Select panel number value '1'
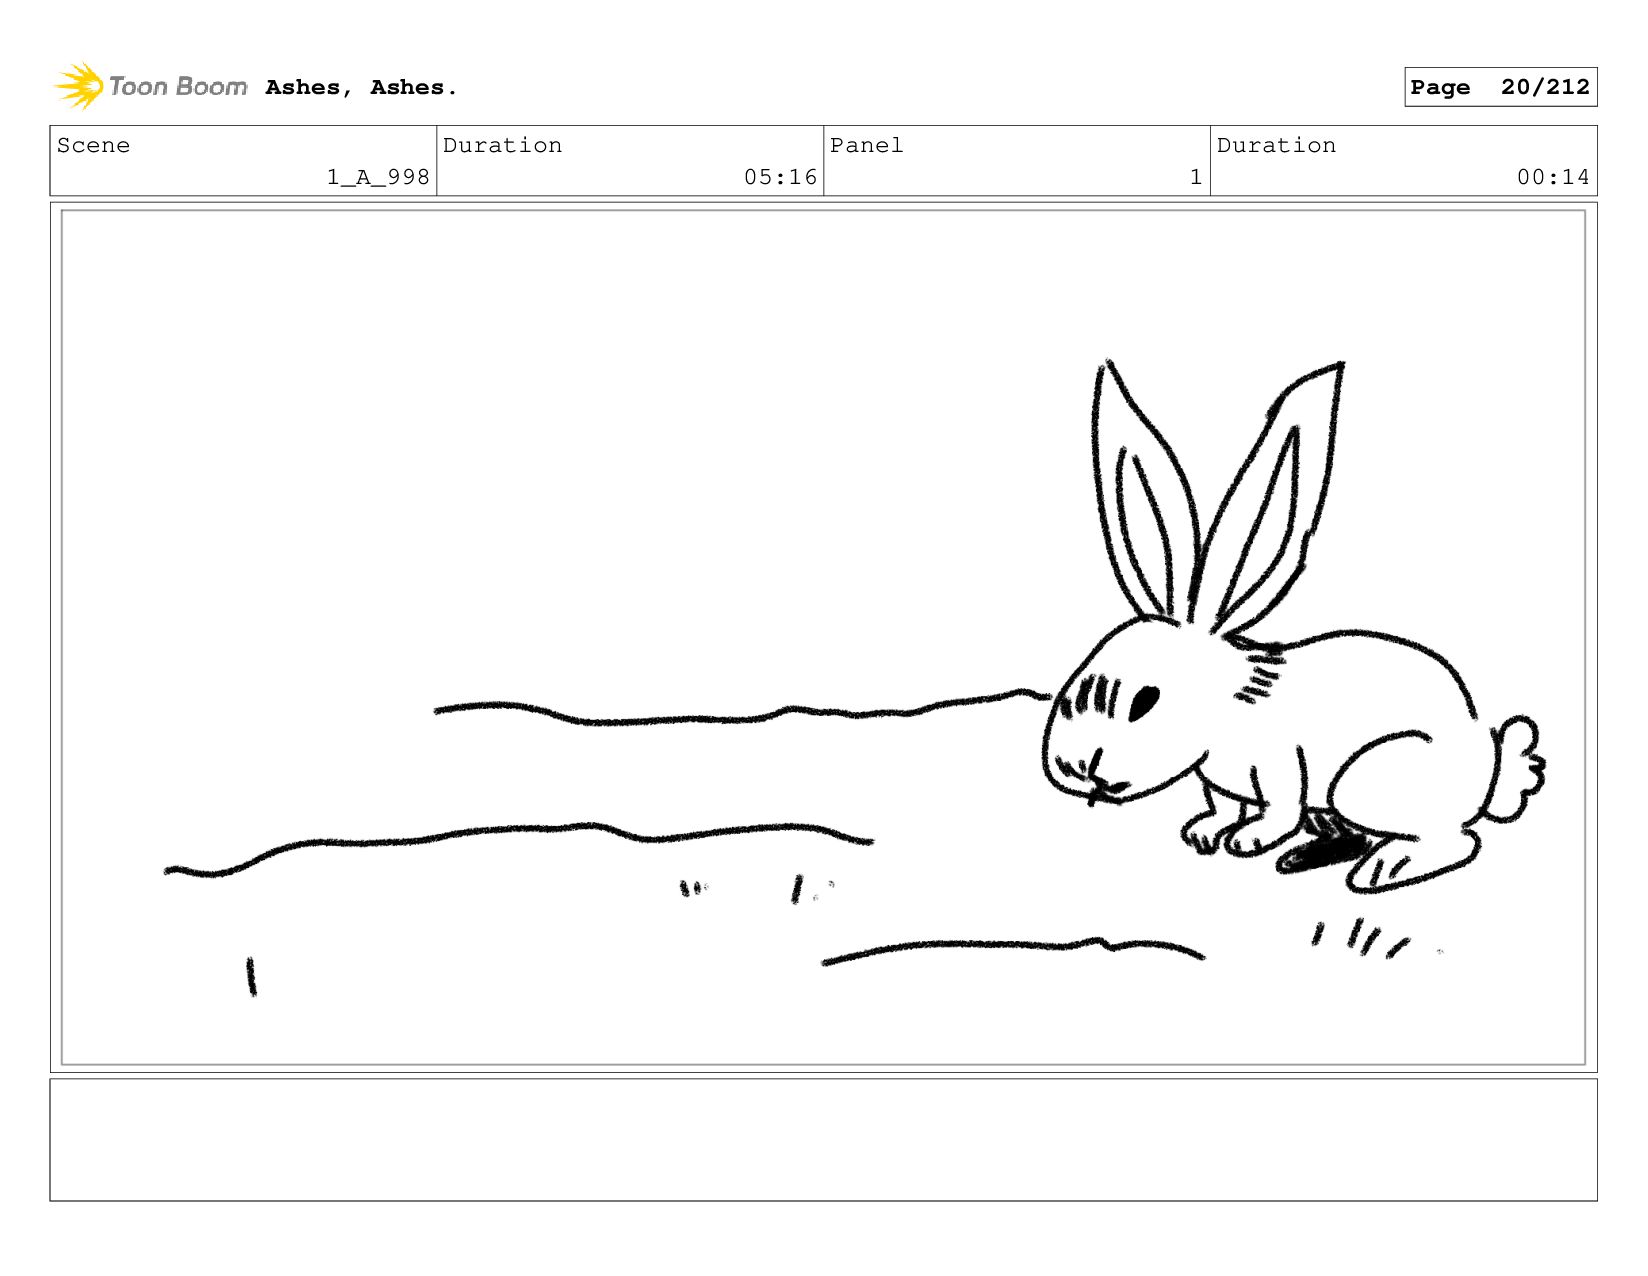The width and height of the screenshot is (1648, 1276). click(x=1195, y=177)
